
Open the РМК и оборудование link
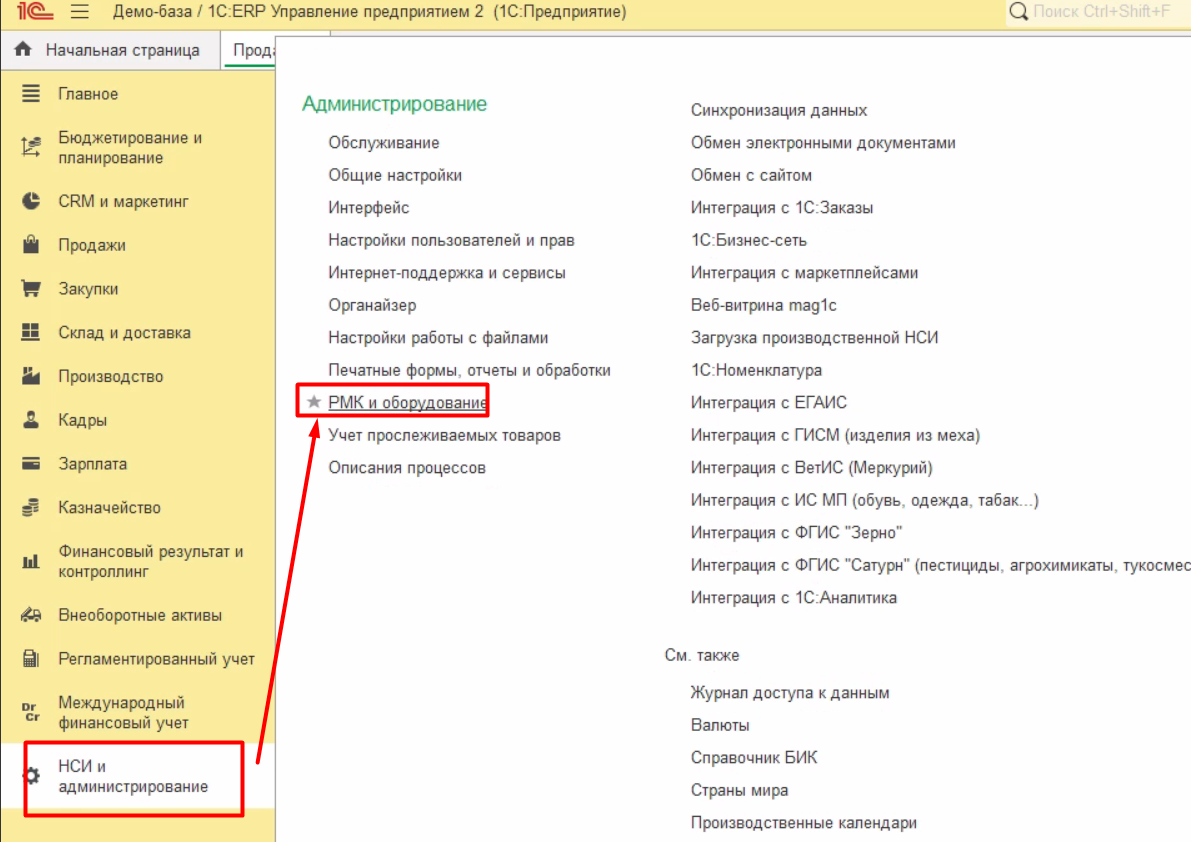point(407,403)
